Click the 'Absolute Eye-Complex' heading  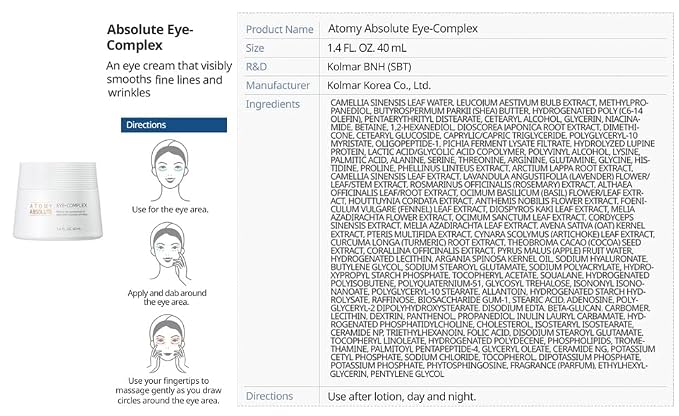tap(150, 37)
